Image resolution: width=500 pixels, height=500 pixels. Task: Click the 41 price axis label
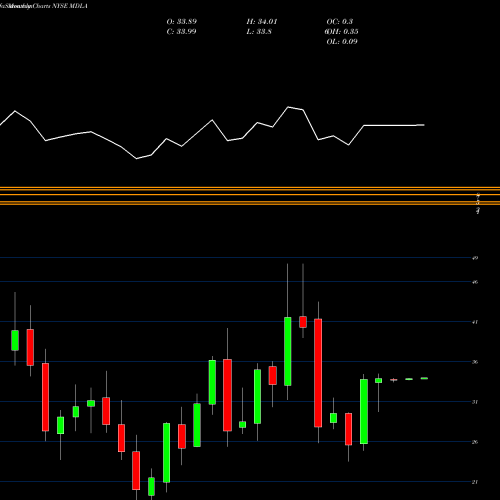[x=475, y=322]
